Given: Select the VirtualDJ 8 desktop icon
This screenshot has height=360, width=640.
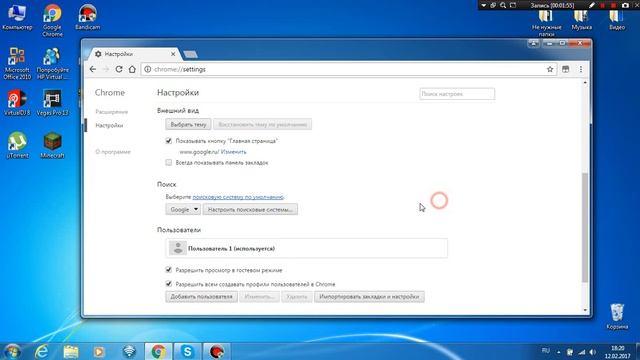Looking at the screenshot, I should 17,103.
